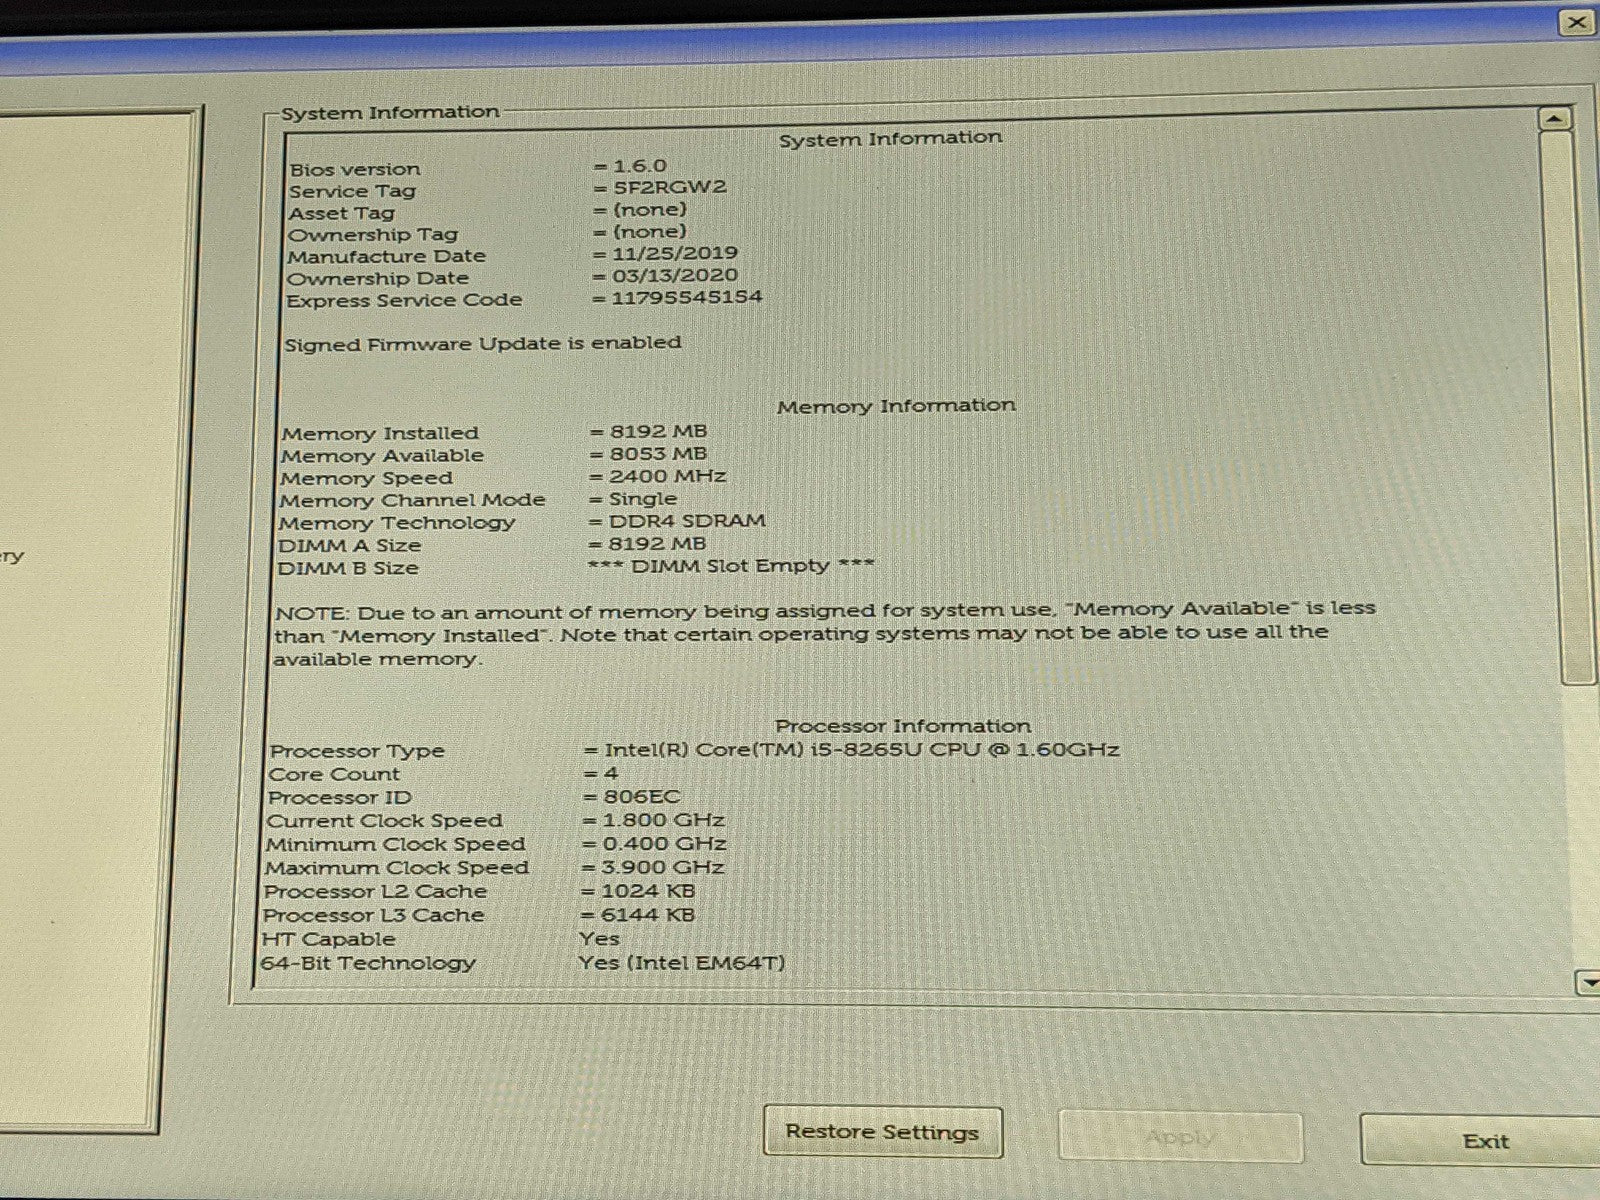This screenshot has width=1600, height=1200.
Task: Select the Service Tag value 5F2RGW2
Action: pos(670,187)
